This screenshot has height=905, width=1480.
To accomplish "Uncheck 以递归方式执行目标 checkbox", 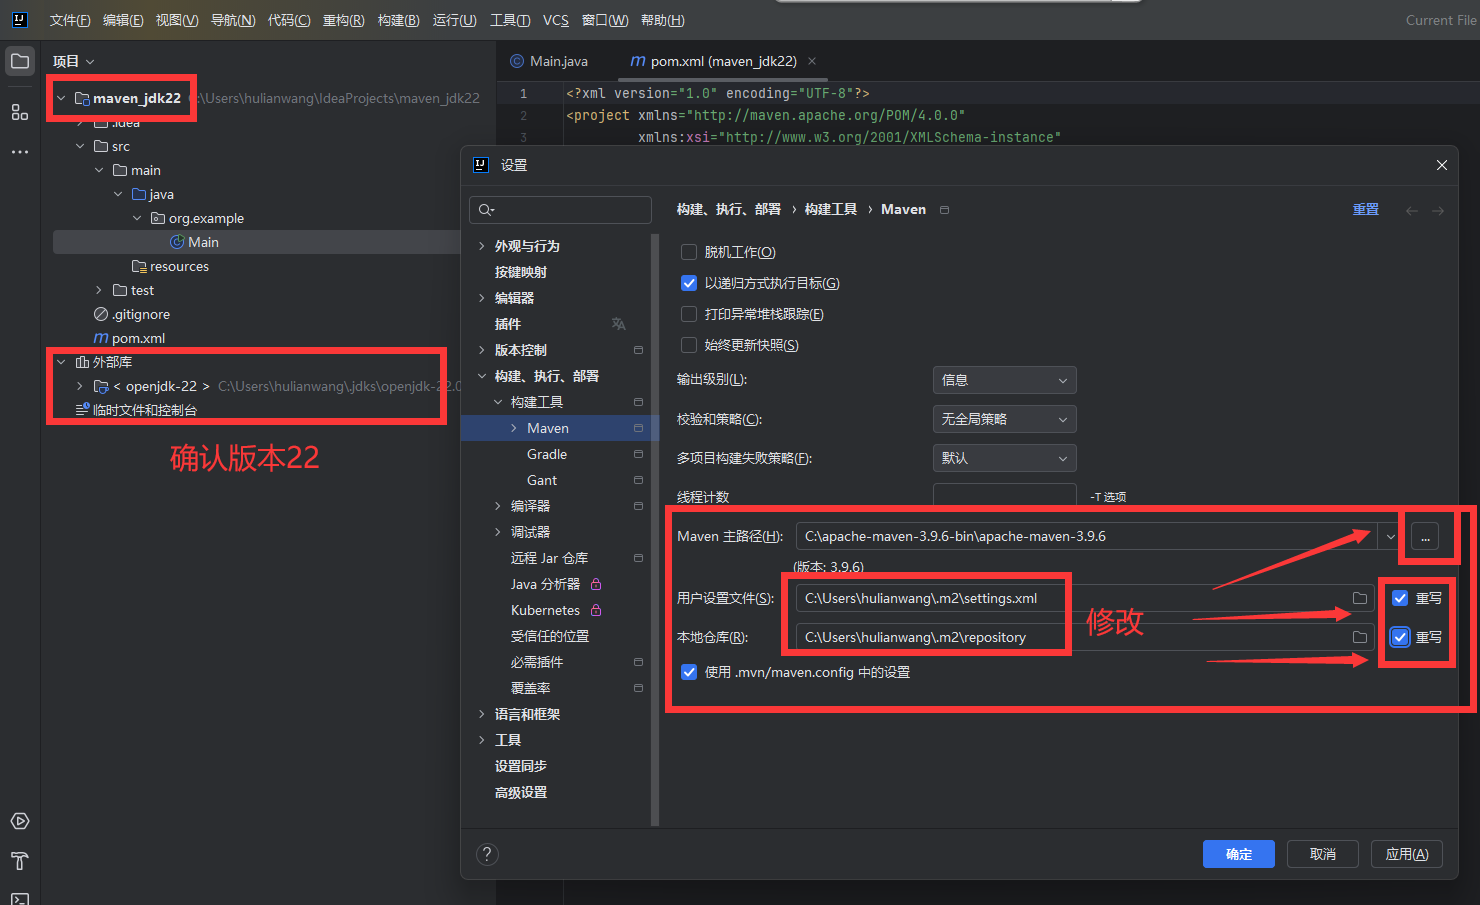I will tap(689, 283).
